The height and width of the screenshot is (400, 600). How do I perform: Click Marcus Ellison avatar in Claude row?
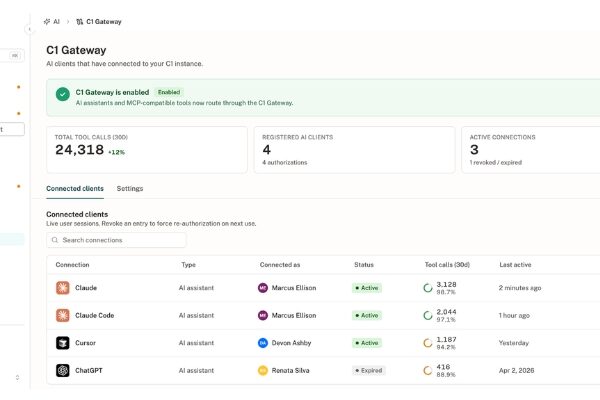[263, 288]
